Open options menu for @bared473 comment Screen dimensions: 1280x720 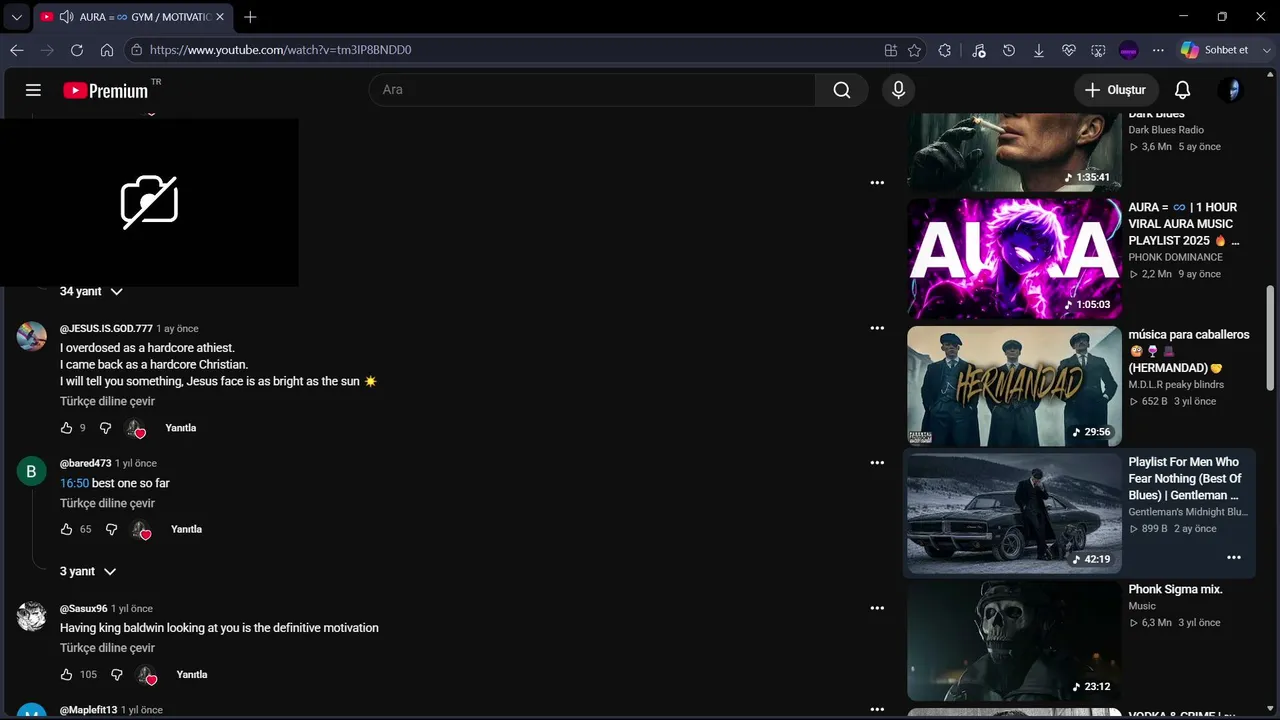[x=877, y=463]
